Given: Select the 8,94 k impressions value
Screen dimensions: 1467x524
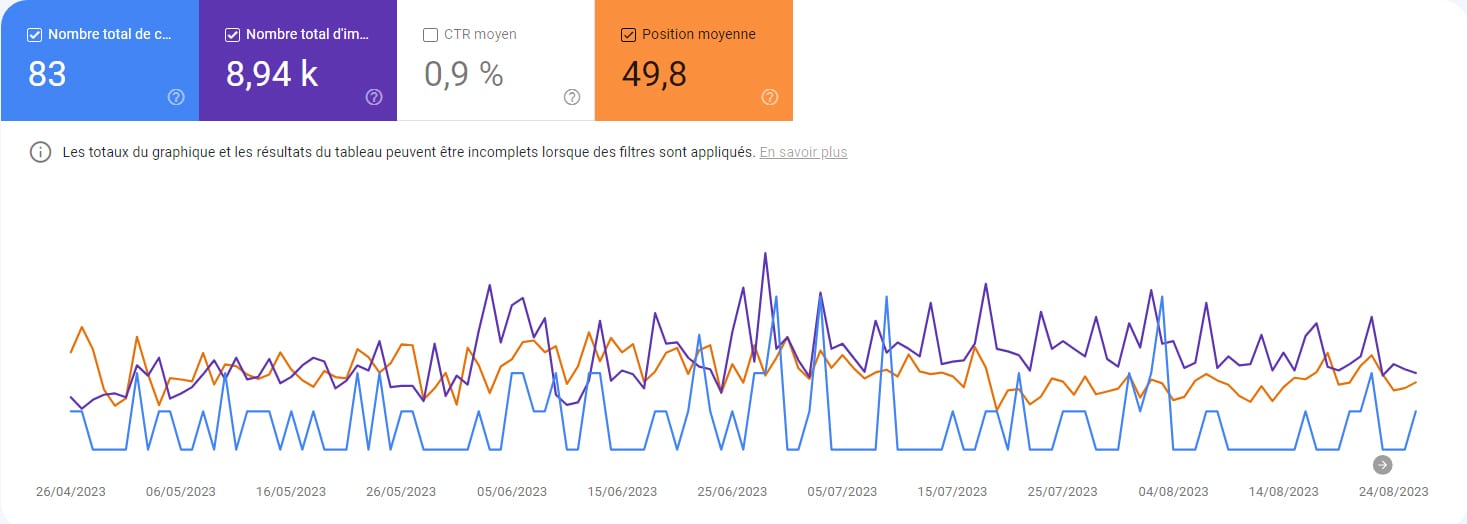Looking at the screenshot, I should click(272, 74).
